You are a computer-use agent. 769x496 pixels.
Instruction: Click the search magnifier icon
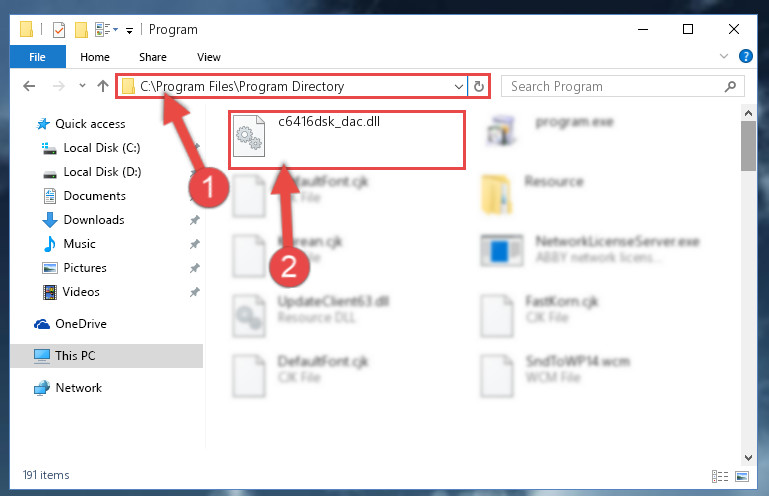[730, 86]
